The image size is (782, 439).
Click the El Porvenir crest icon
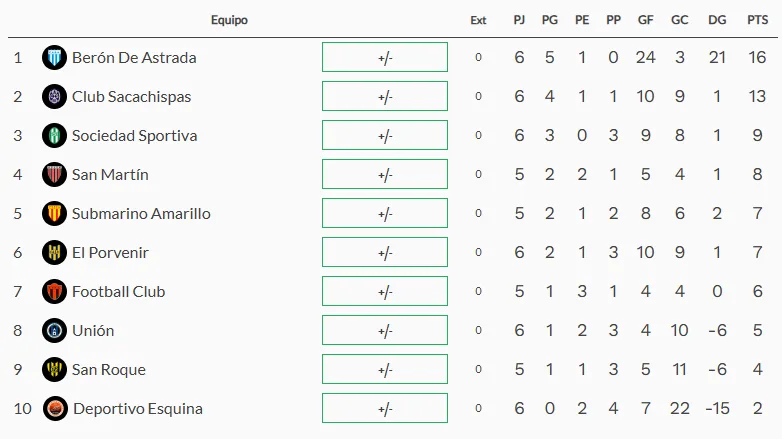tap(54, 252)
